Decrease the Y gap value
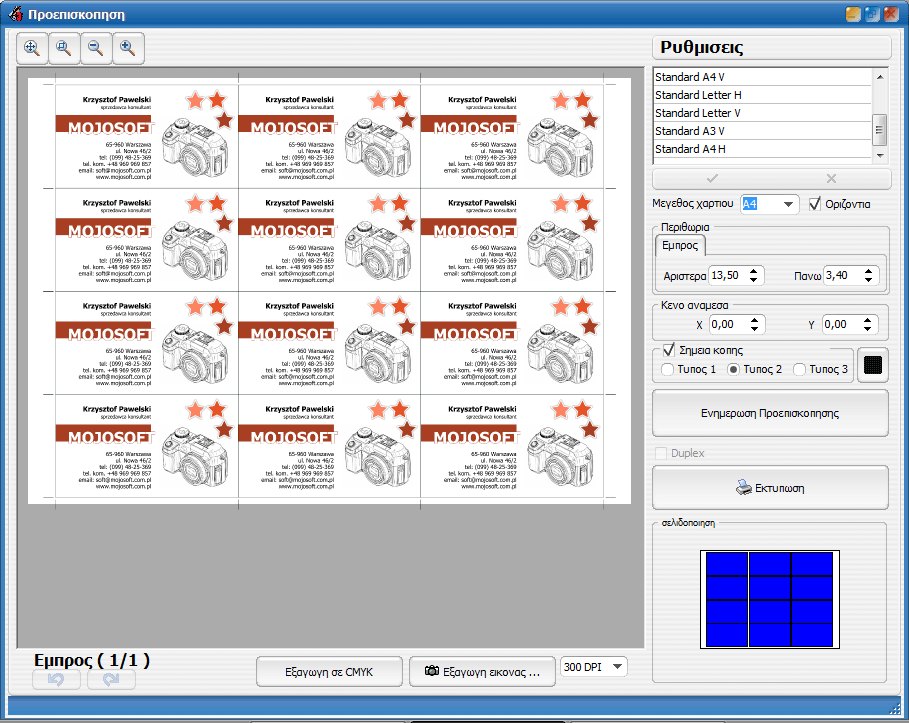Image resolution: width=909 pixels, height=723 pixels. point(867,329)
